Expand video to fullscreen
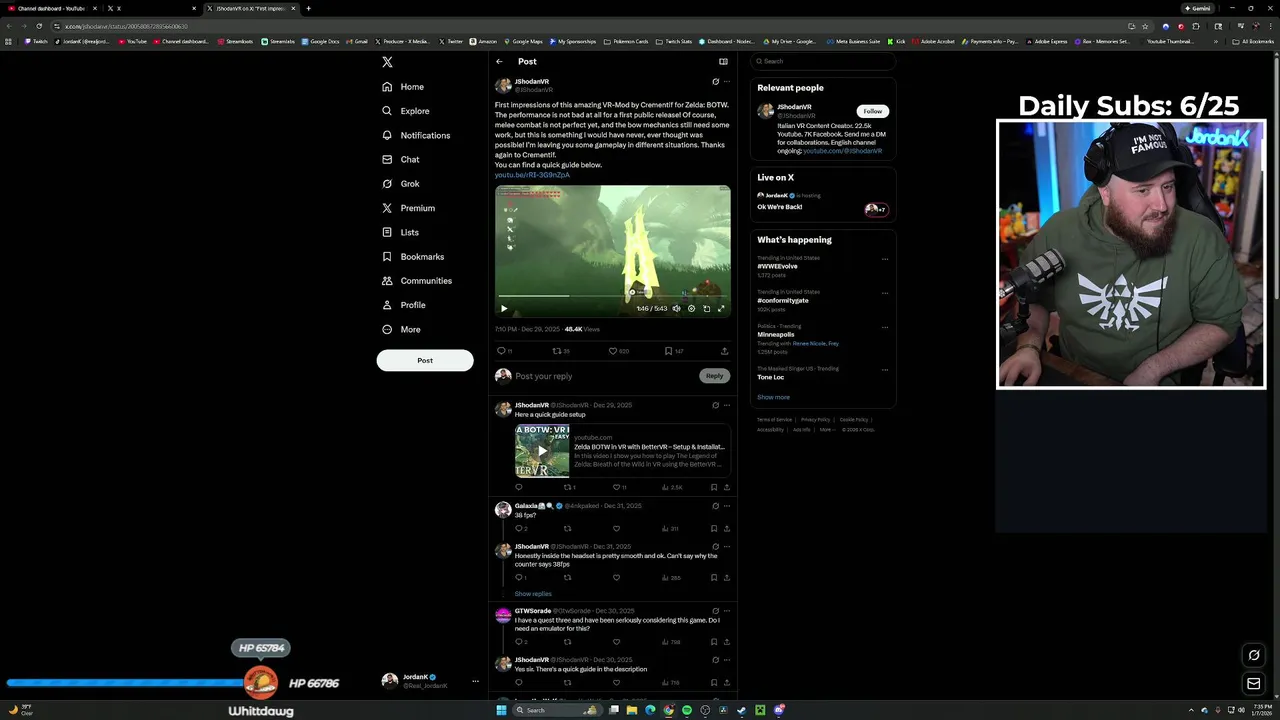1280x720 pixels. (x=721, y=309)
